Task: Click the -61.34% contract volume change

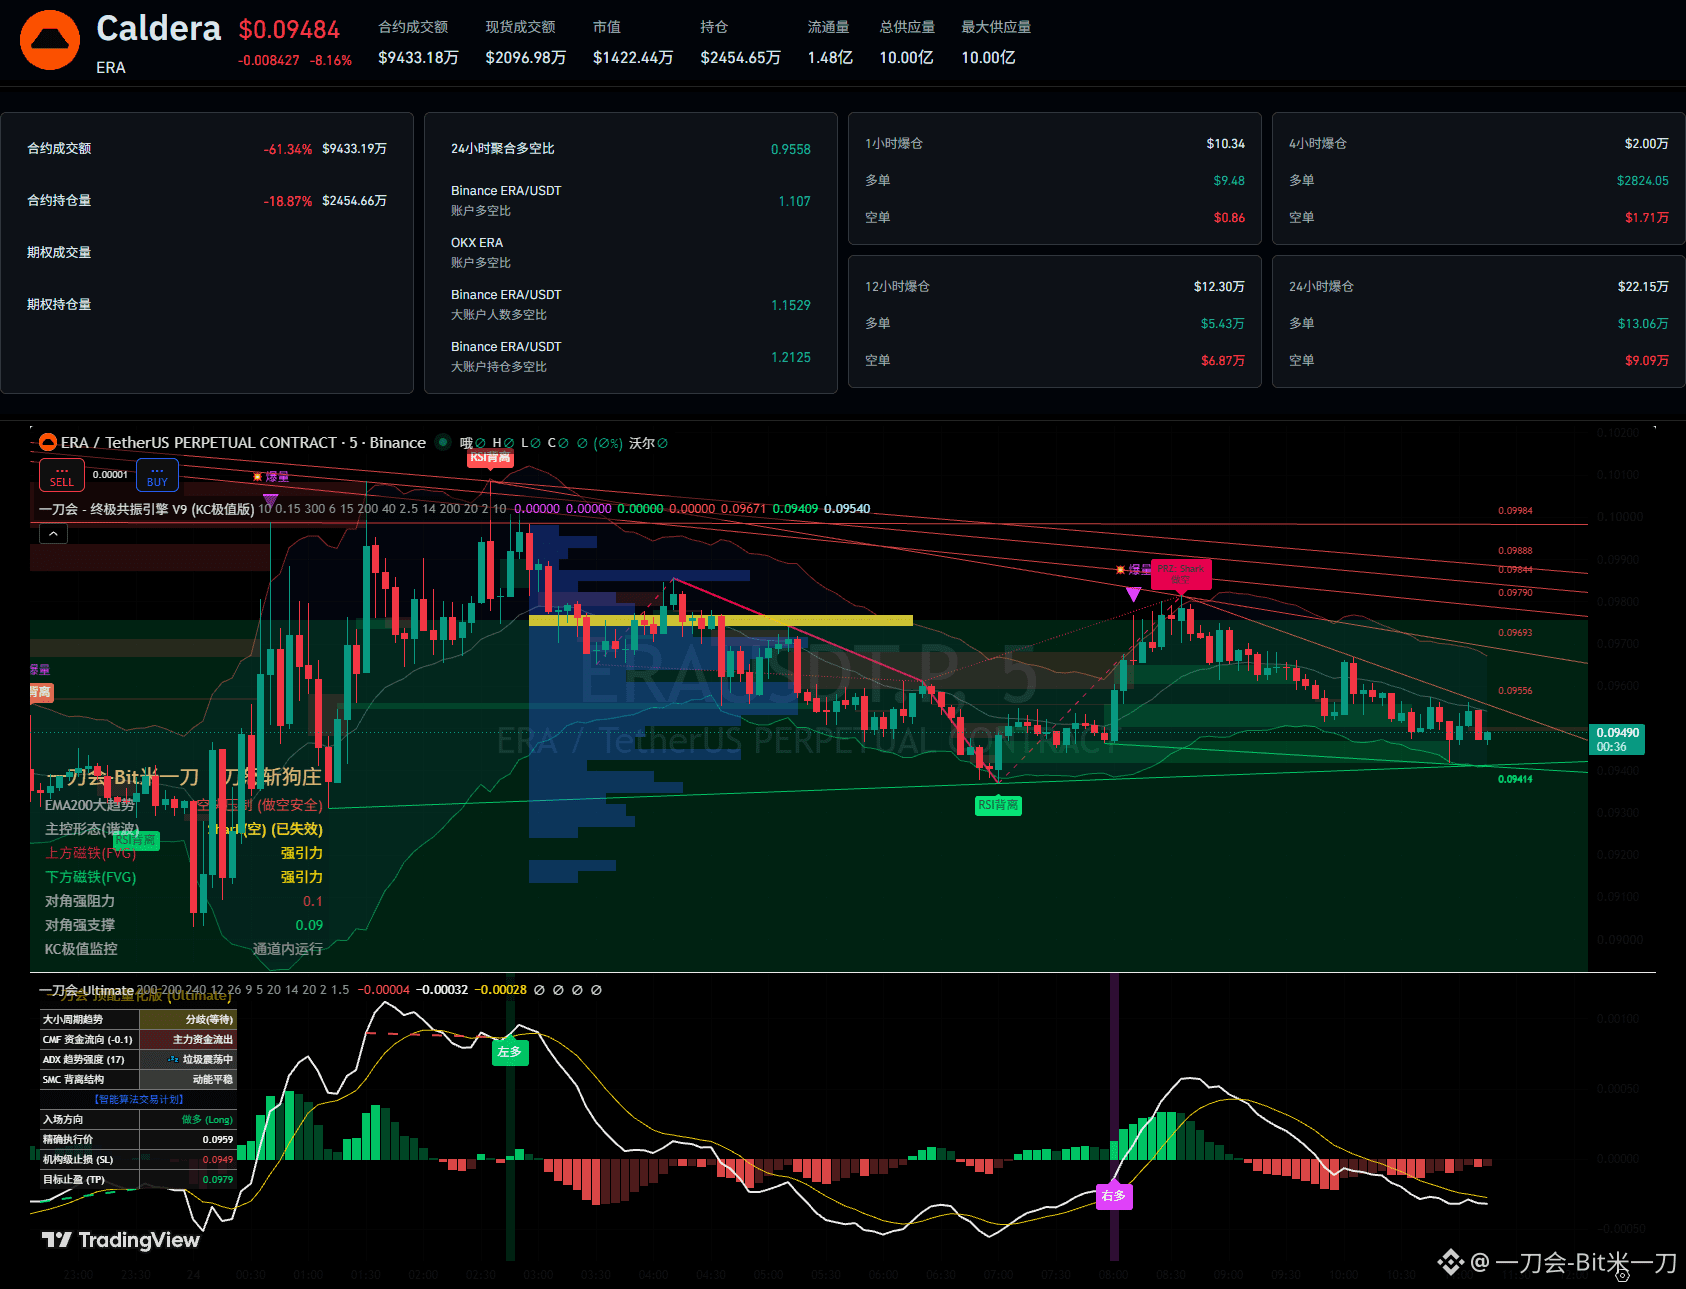Action: 288,149
